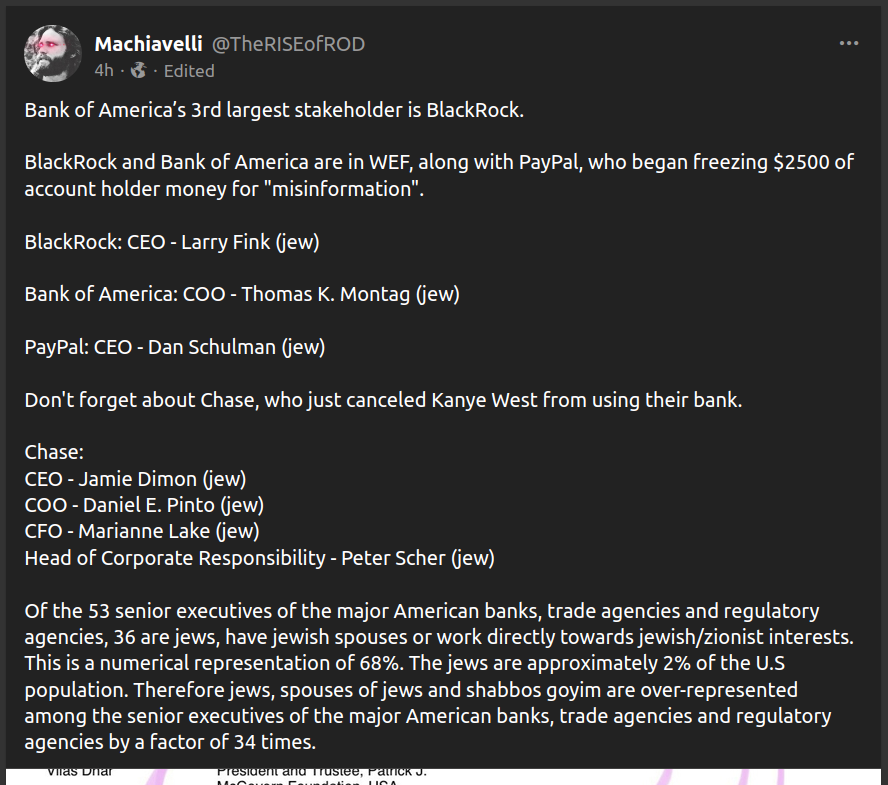The height and width of the screenshot is (785, 888).
Task: Click the 'Head of Corporate Responsibility' line
Action: pos(259,557)
